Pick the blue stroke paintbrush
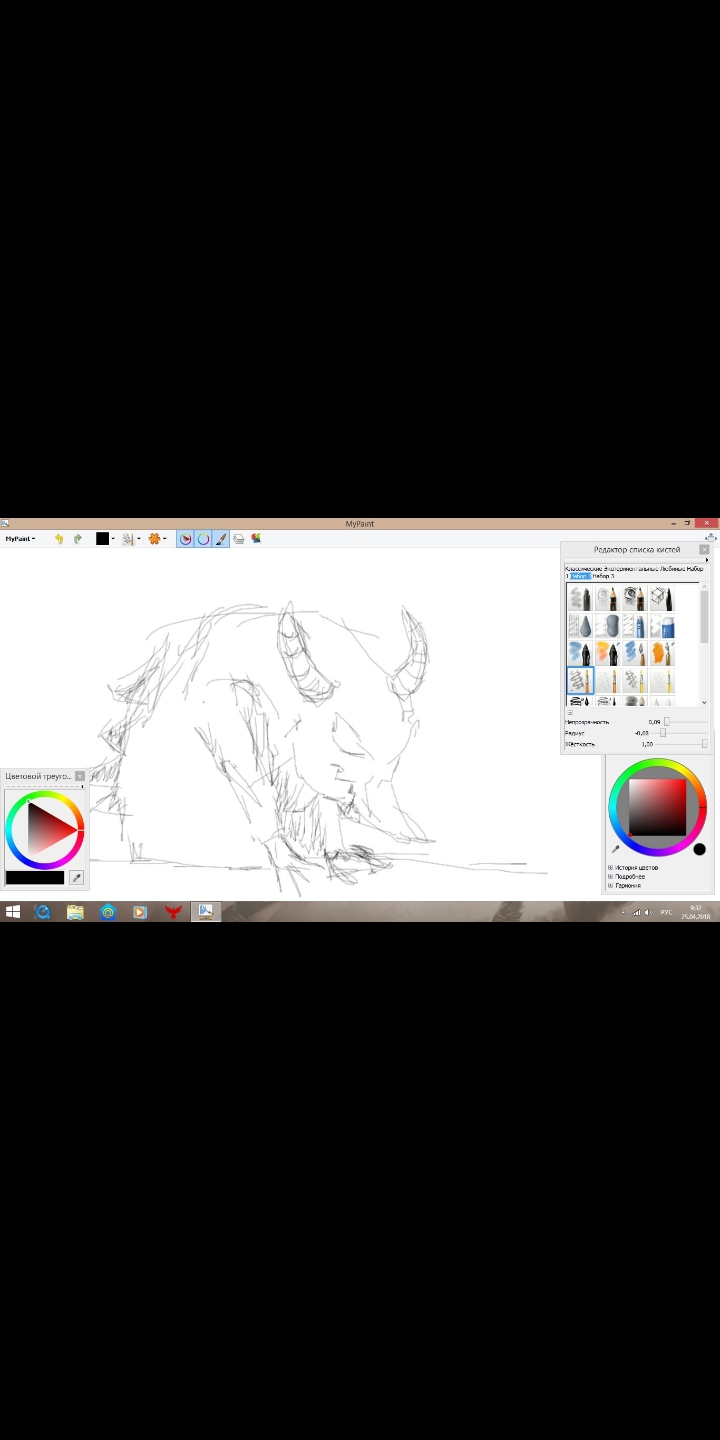The width and height of the screenshot is (720, 1440). [635, 653]
